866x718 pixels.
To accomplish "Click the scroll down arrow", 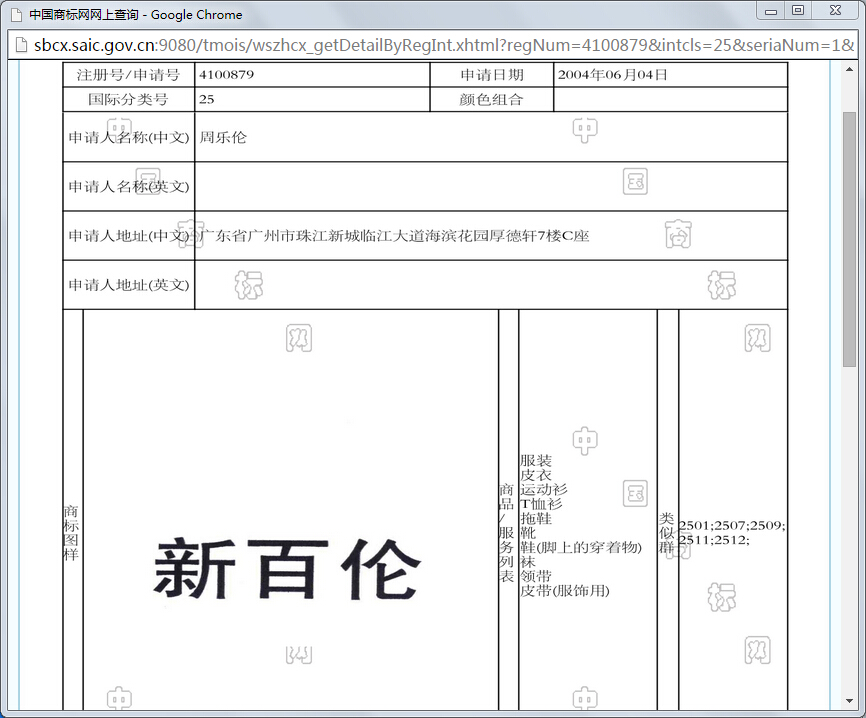I will (x=849, y=701).
